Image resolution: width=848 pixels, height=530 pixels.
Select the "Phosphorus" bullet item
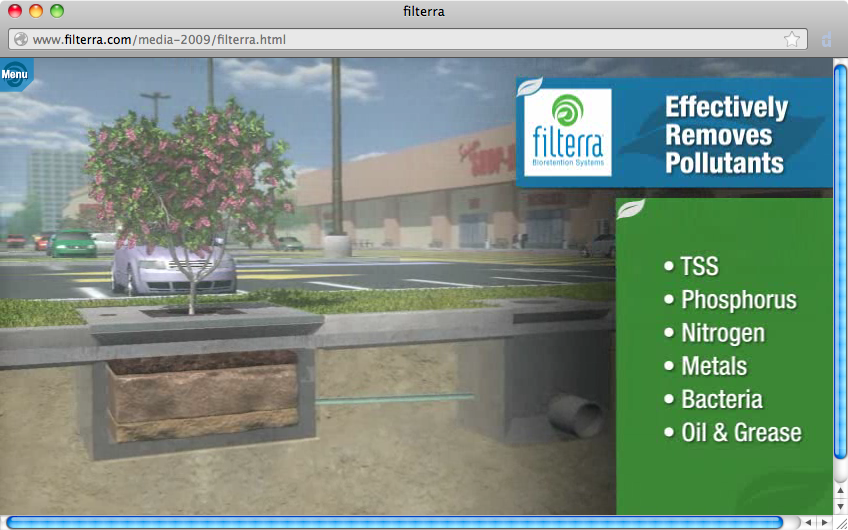[738, 300]
